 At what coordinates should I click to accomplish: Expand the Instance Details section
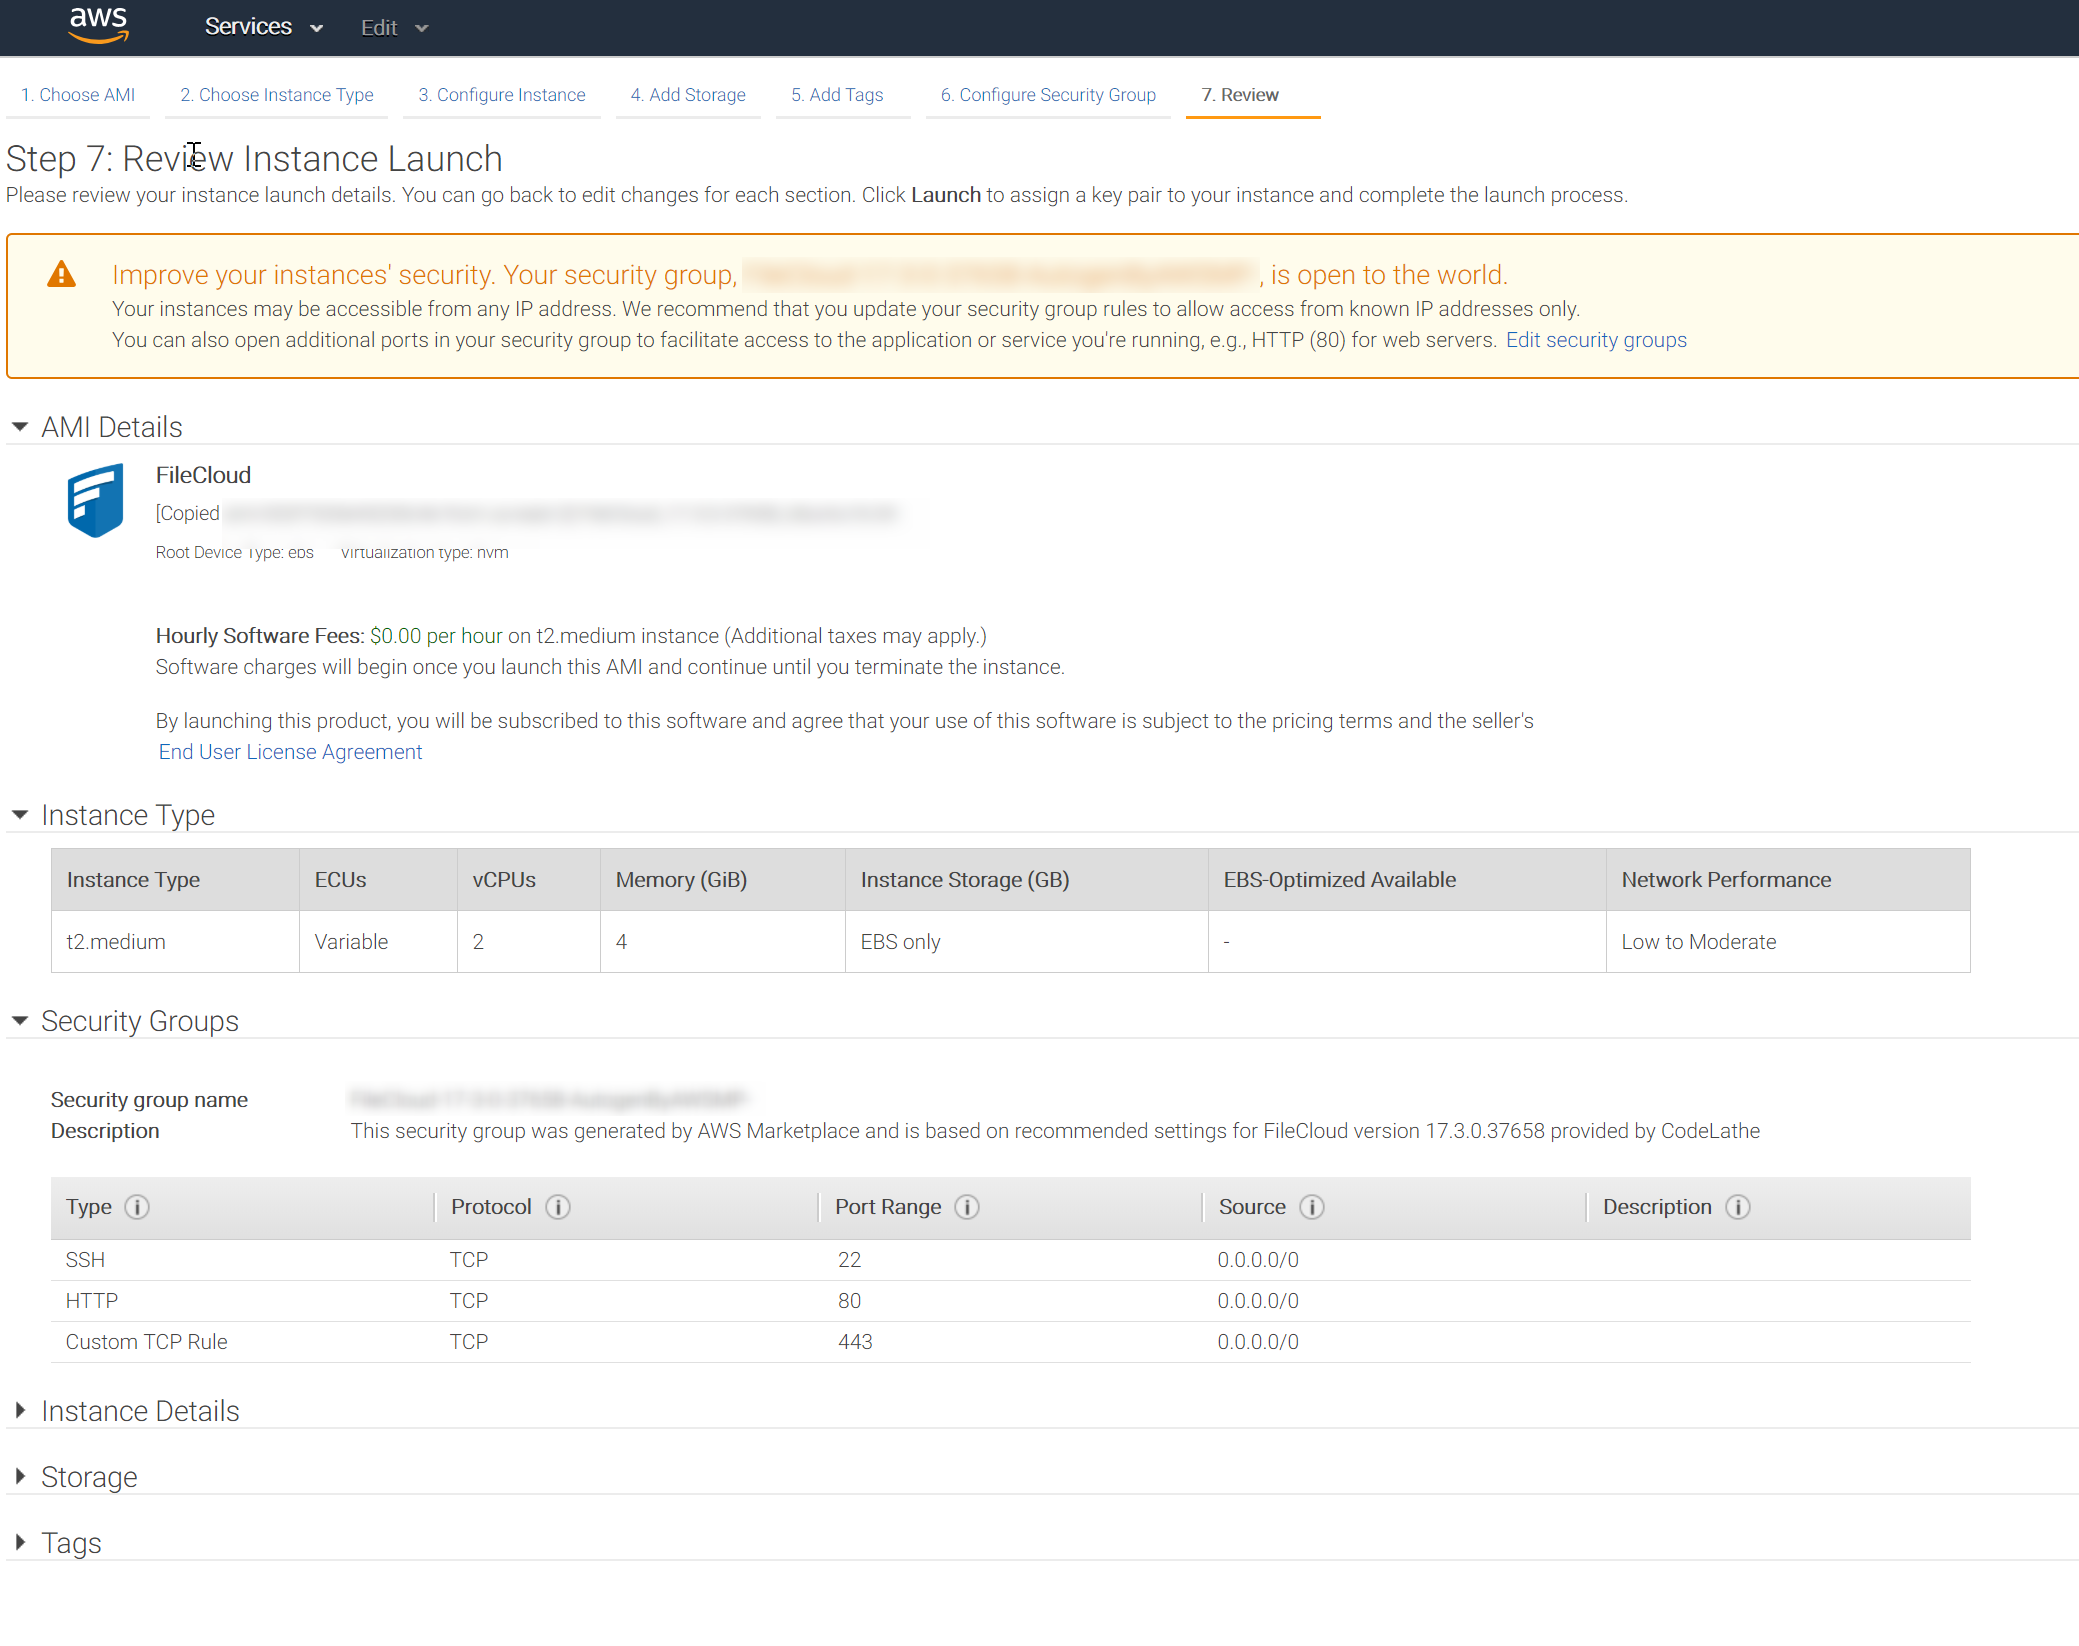click(20, 1411)
